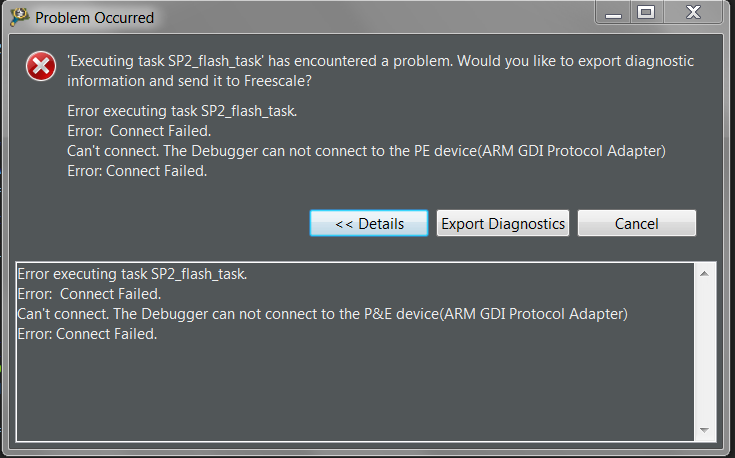Click the last "Connect Failed" line in details
The height and width of the screenshot is (458, 735).
point(87,334)
